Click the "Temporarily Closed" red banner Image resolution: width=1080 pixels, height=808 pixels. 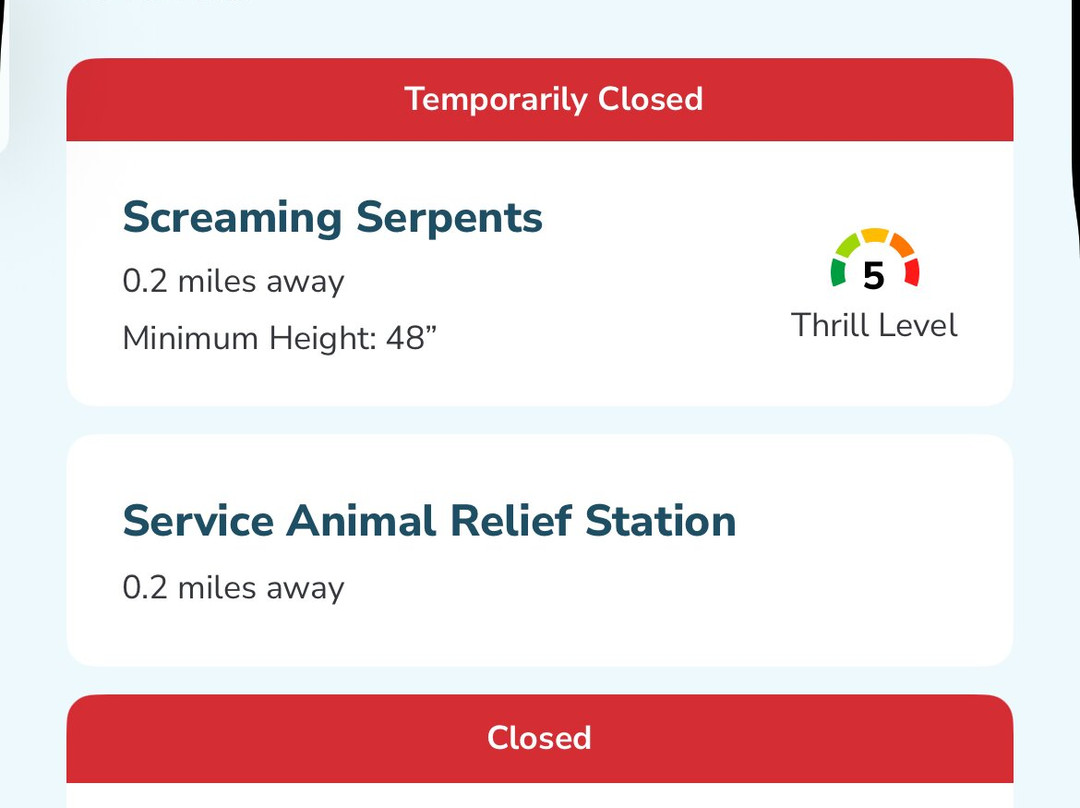tap(540, 100)
